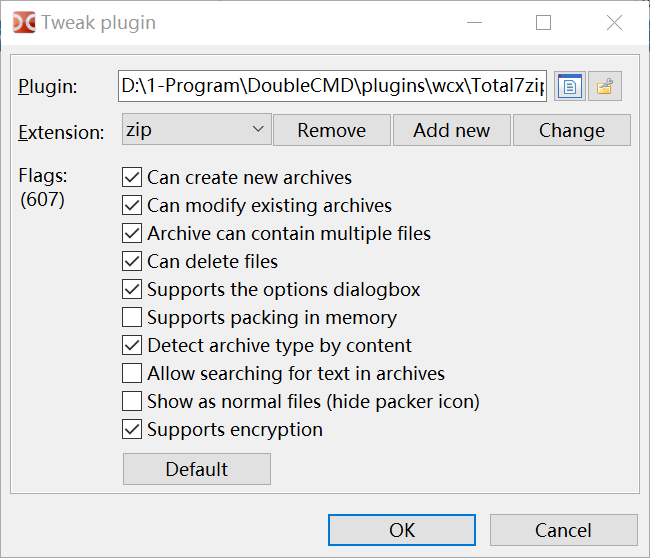Toggle Supports encryption checkbox

(132, 430)
